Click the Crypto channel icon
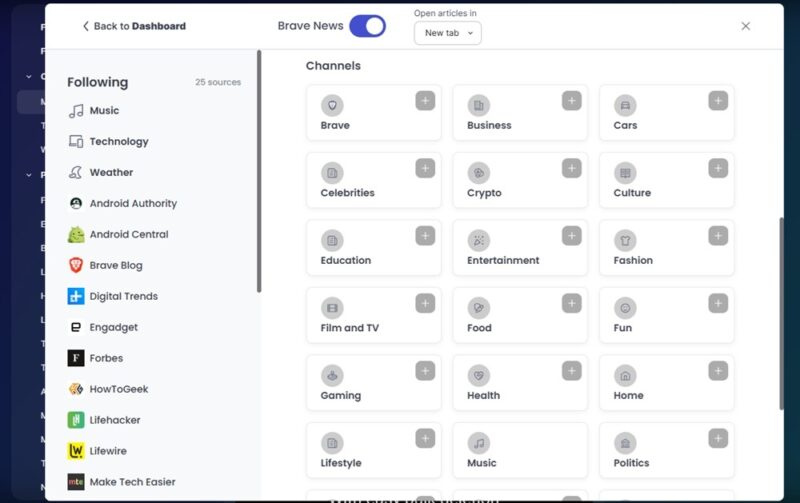Image resolution: width=800 pixels, height=503 pixels. click(479, 172)
